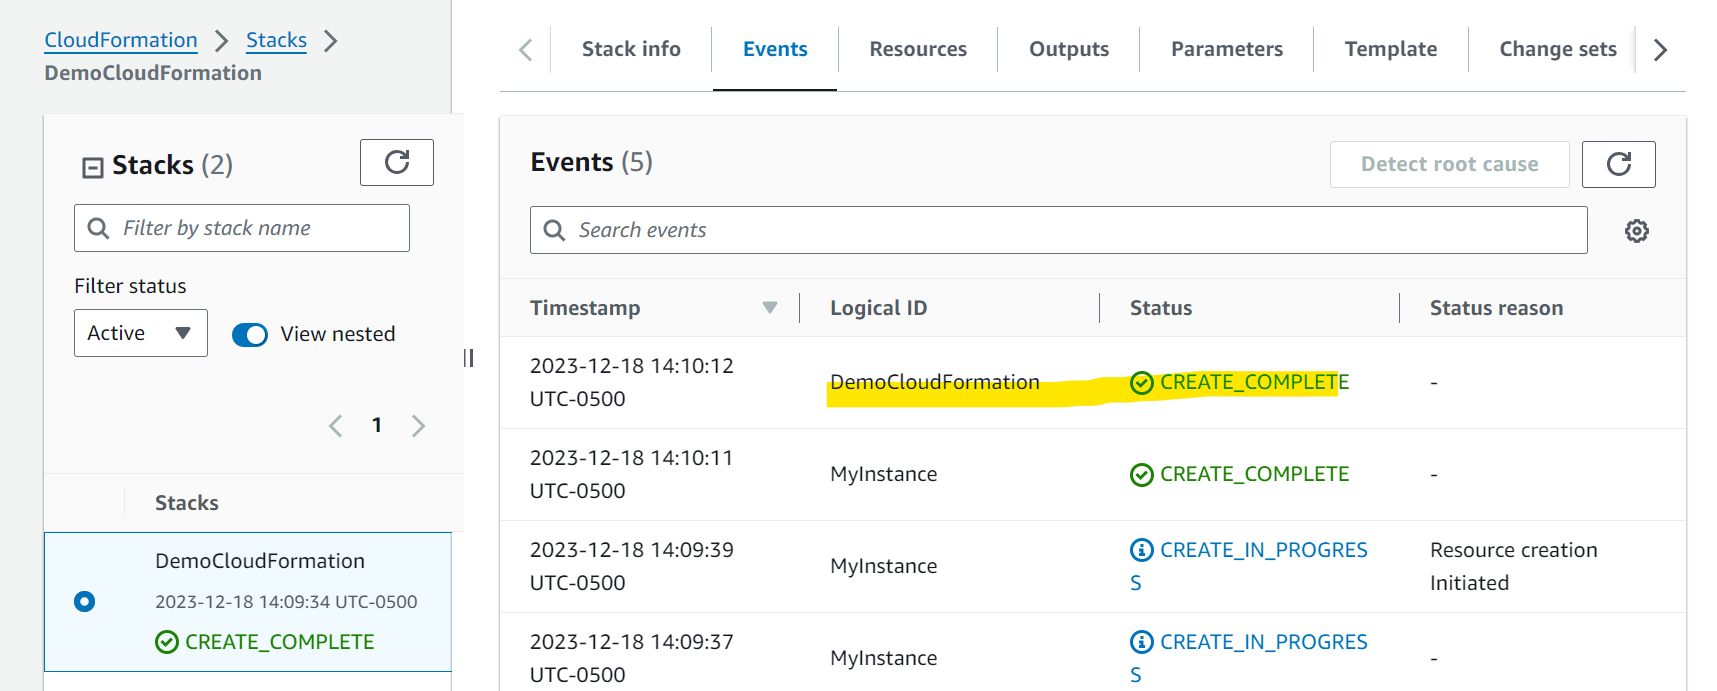Switch to the Stack info tab

(x=631, y=49)
